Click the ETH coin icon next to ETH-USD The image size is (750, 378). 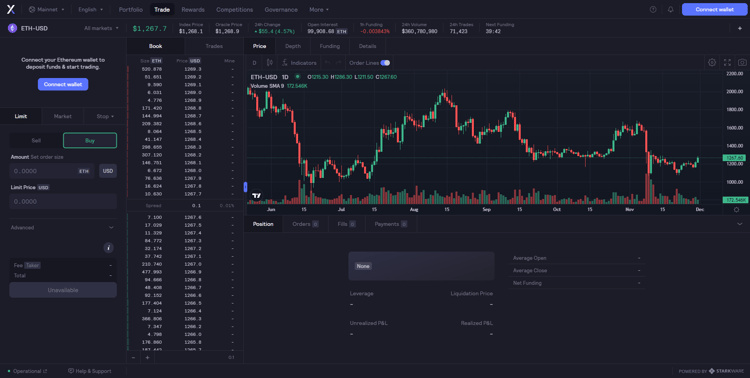(x=12, y=28)
